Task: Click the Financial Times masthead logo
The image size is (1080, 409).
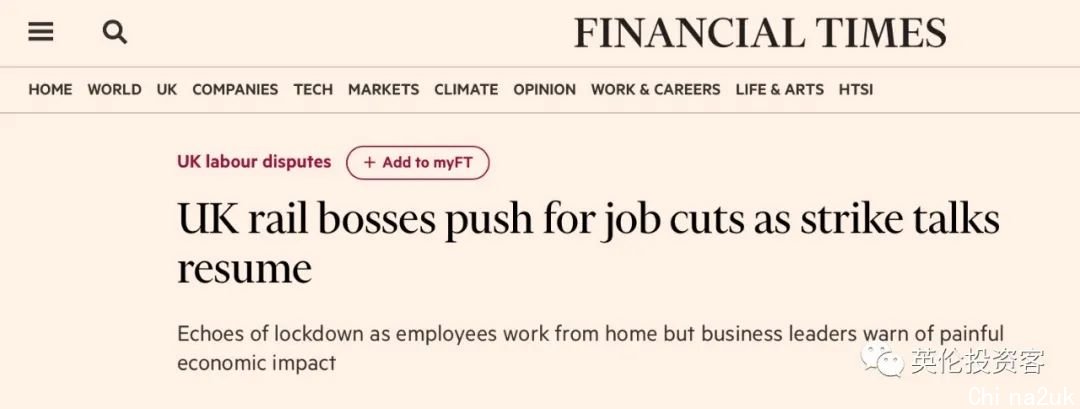Action: 760,33
